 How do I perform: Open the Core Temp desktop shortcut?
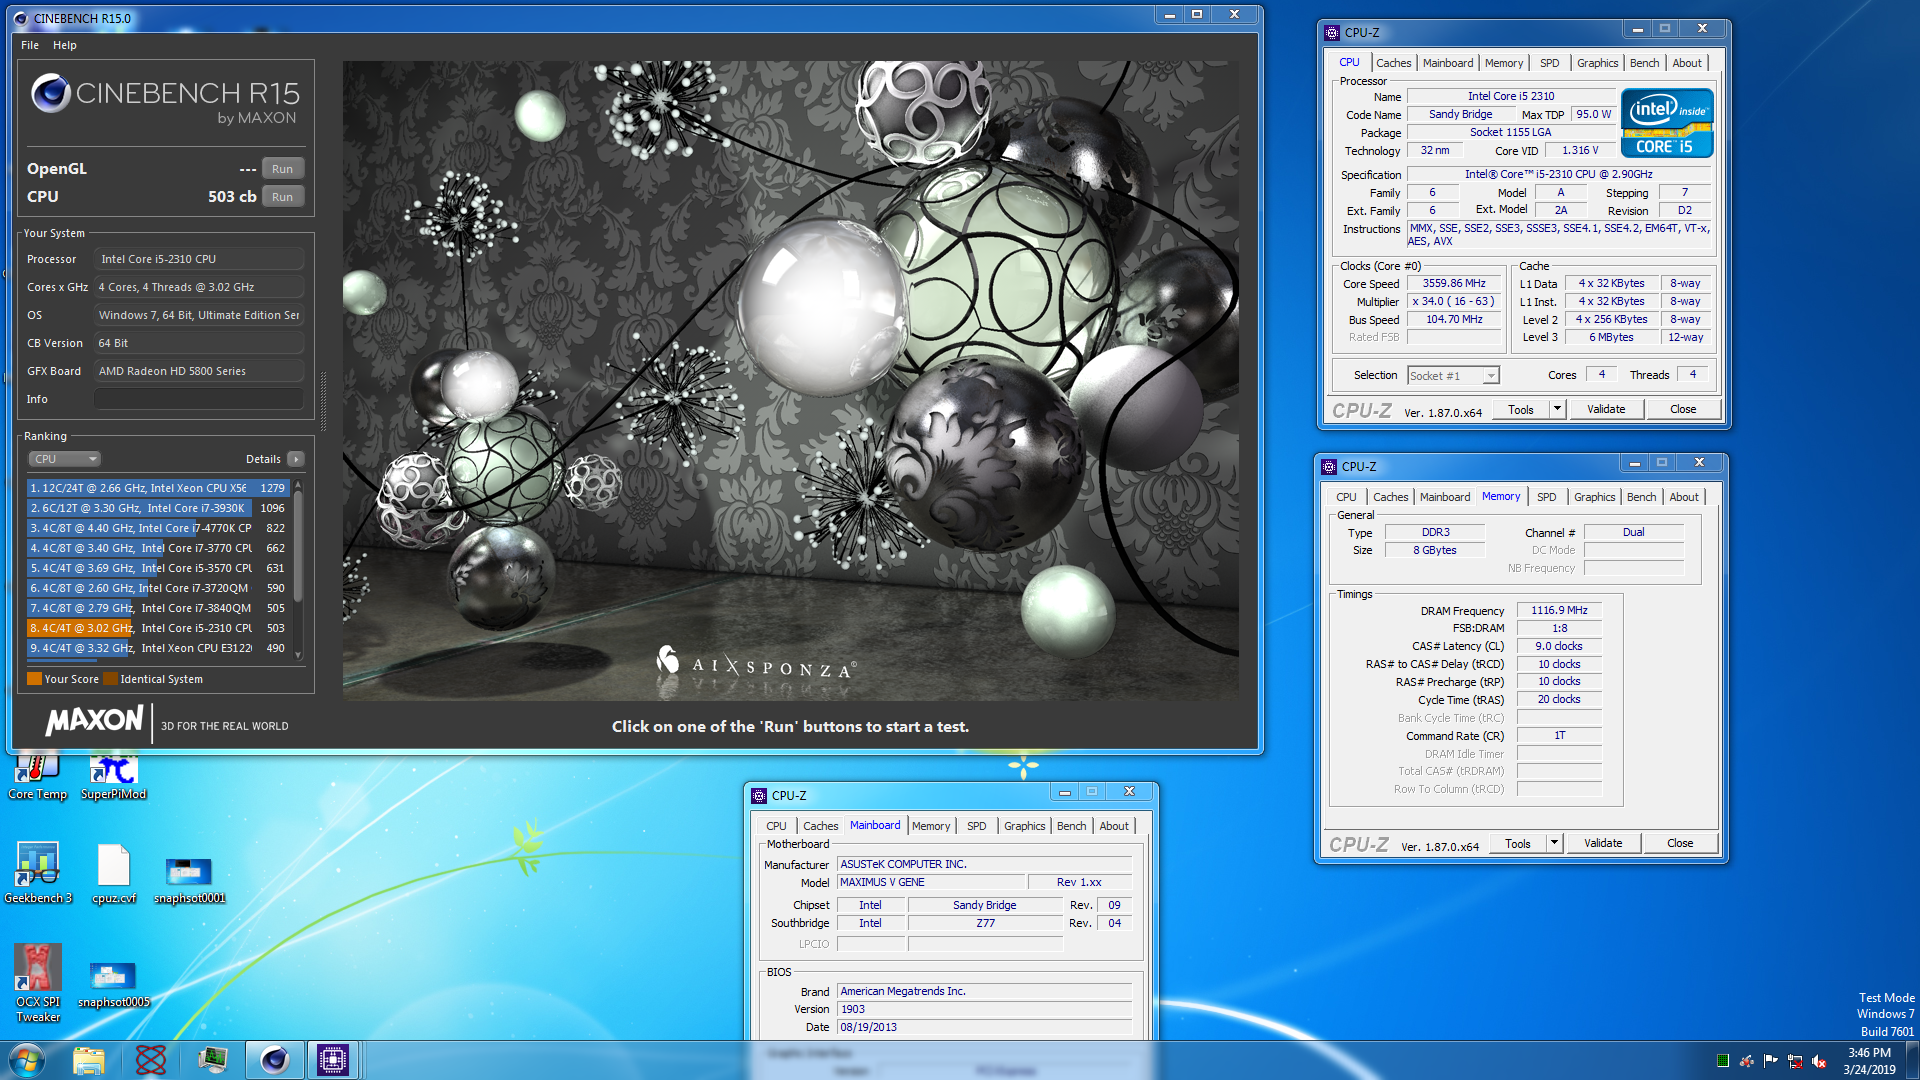38,777
